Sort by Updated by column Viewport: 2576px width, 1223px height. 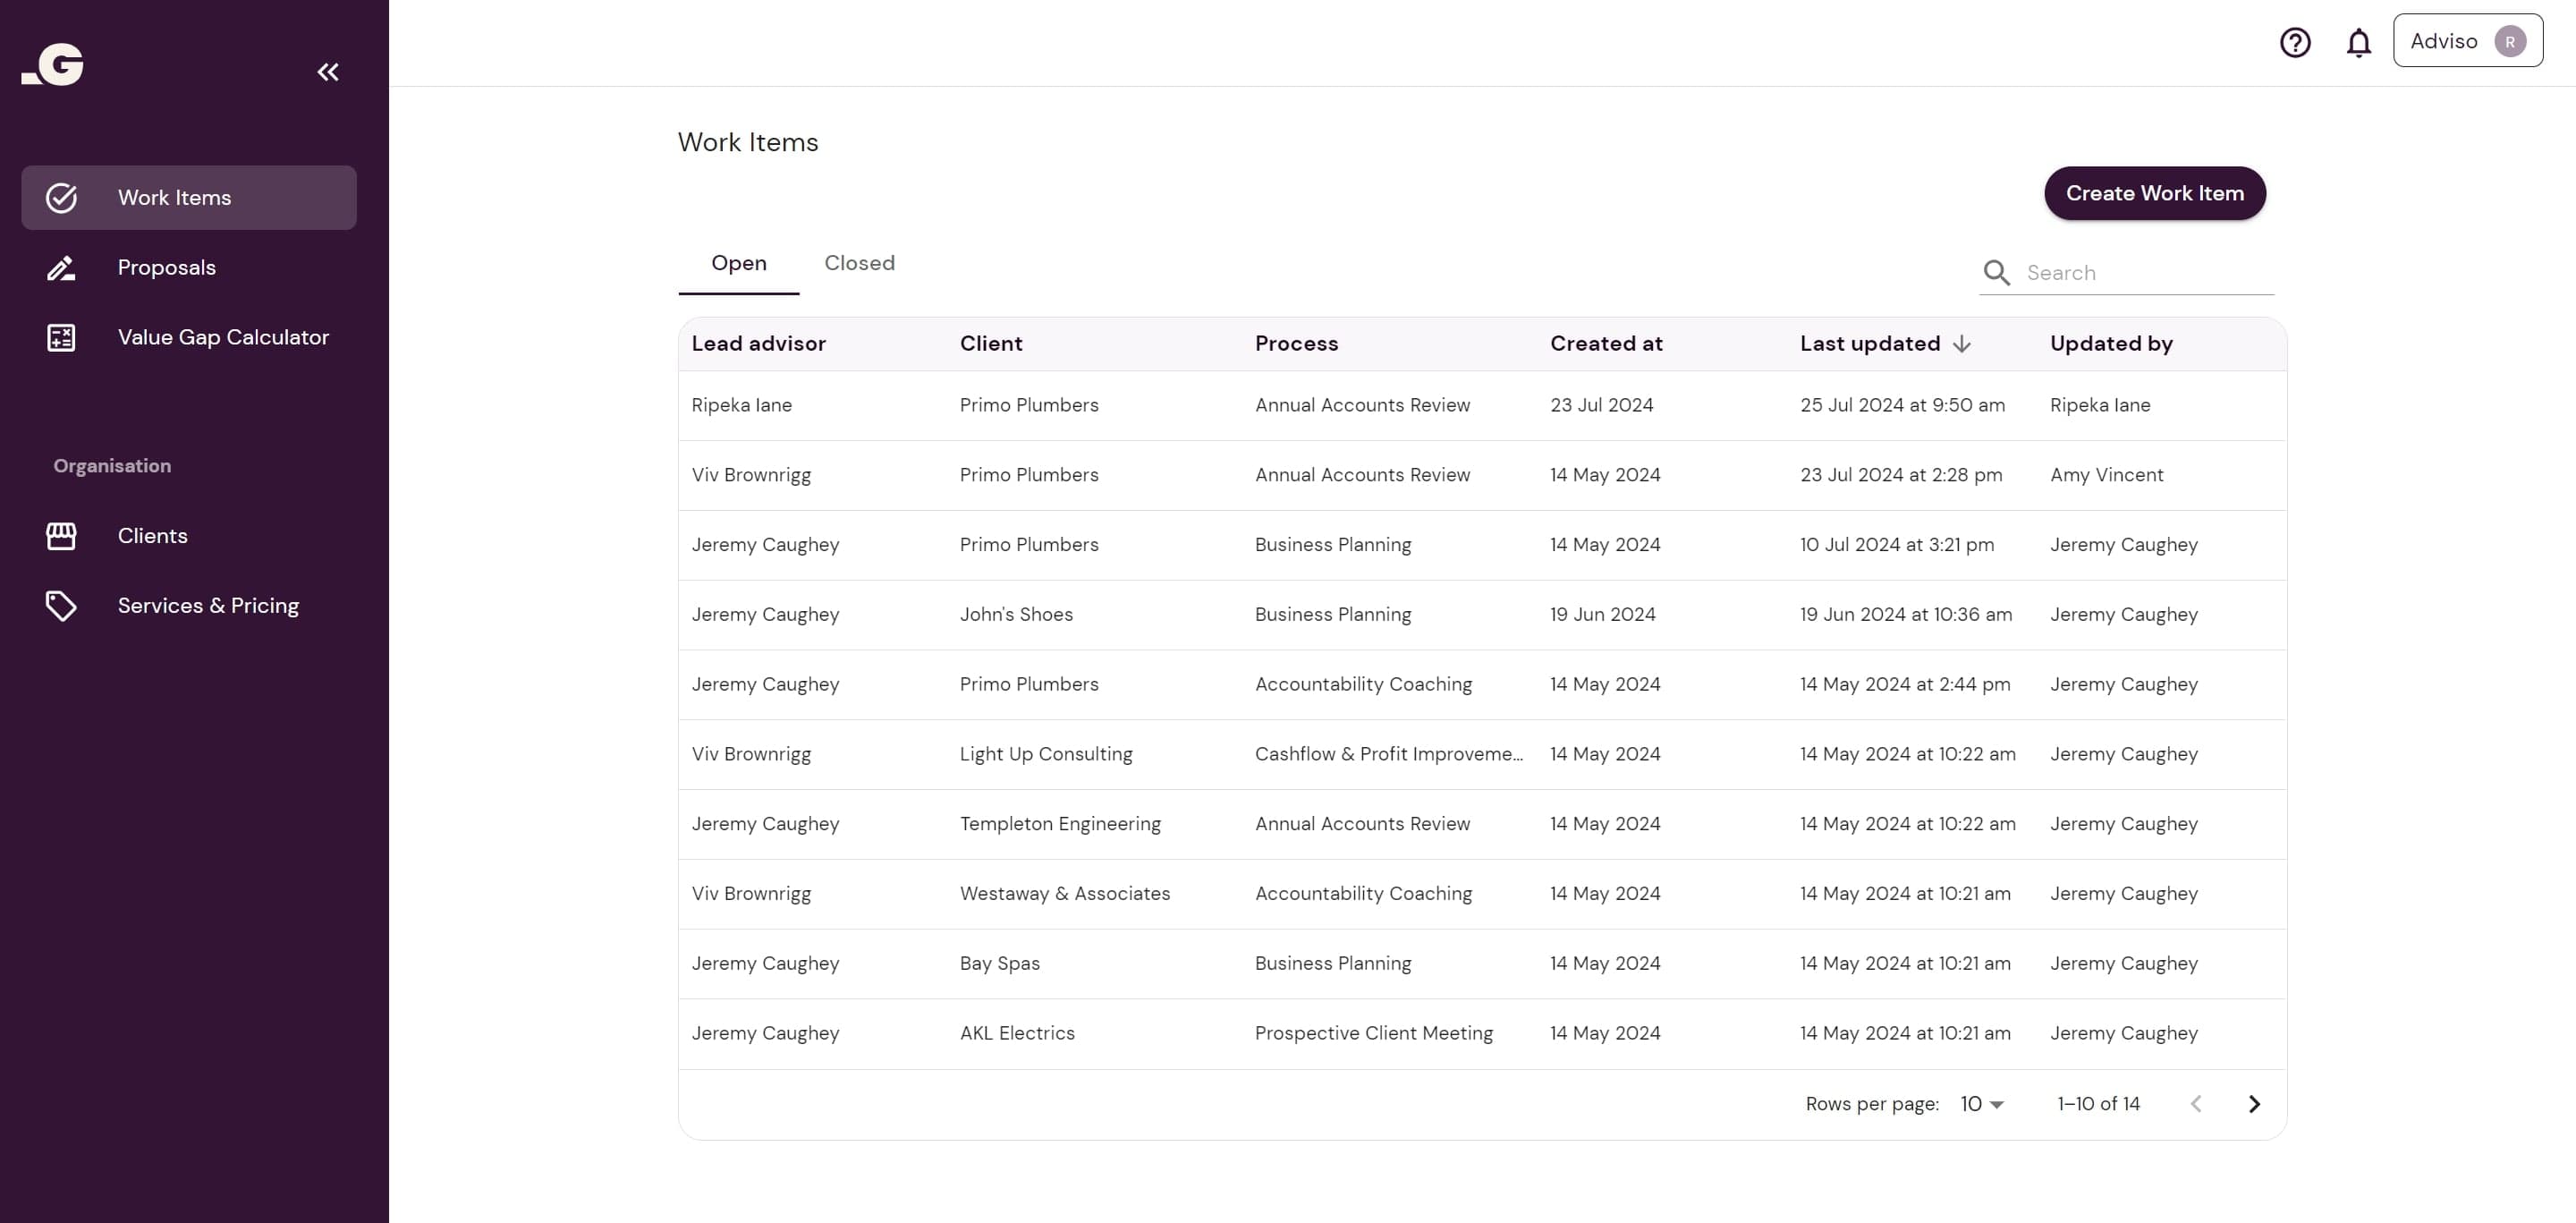(2111, 344)
